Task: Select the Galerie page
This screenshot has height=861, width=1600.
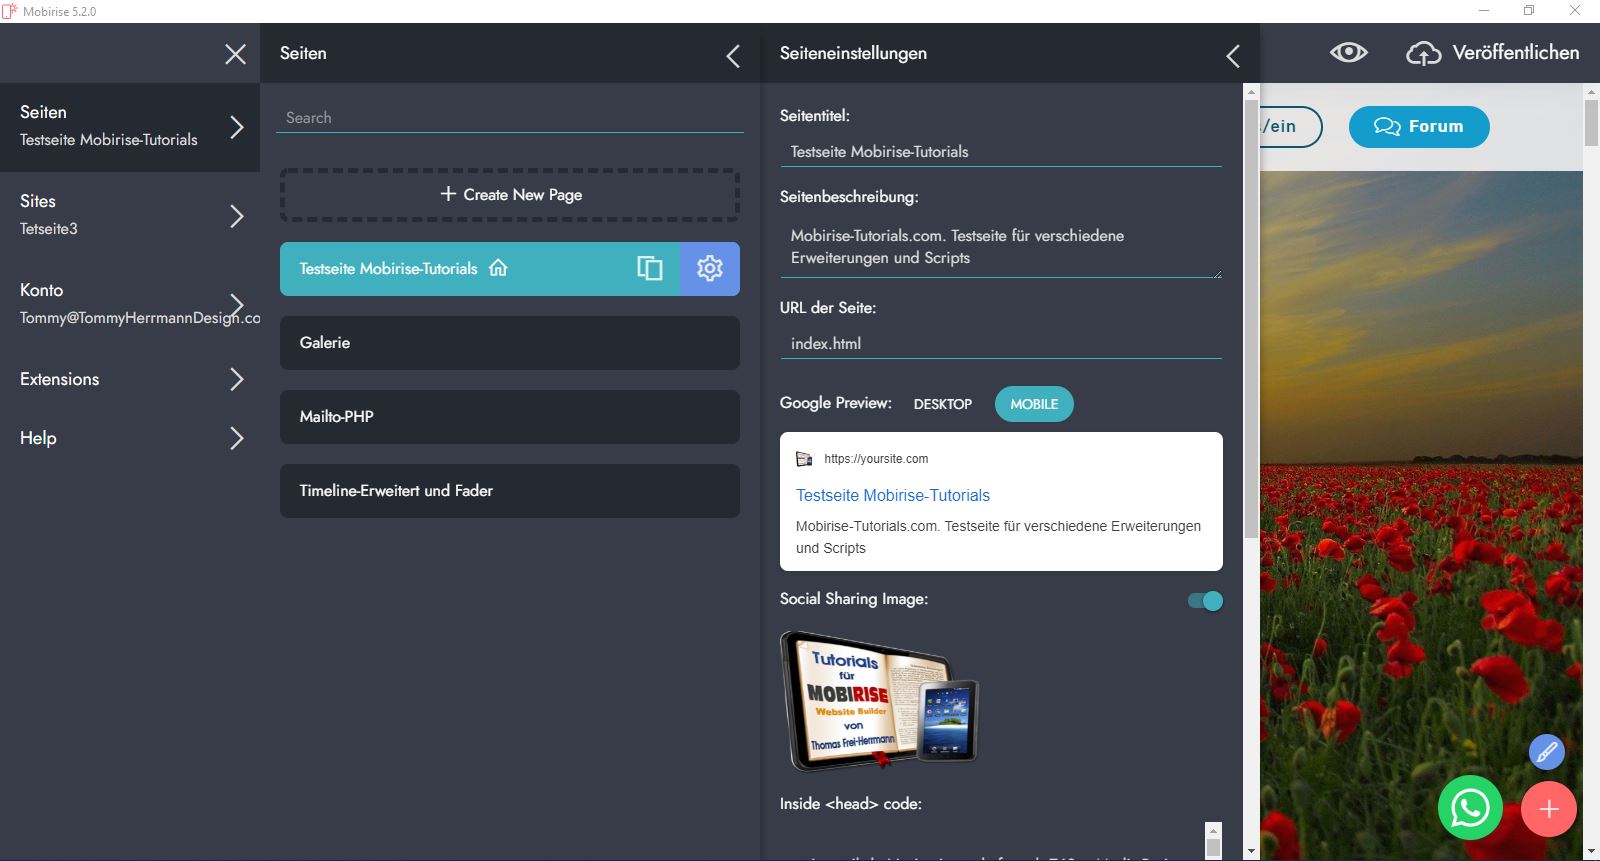Action: (509, 343)
